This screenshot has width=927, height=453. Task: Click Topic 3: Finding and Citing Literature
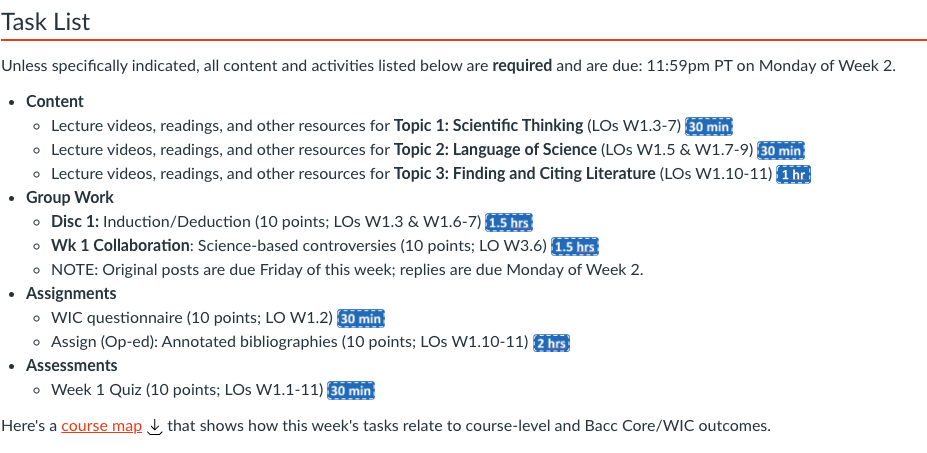526,174
